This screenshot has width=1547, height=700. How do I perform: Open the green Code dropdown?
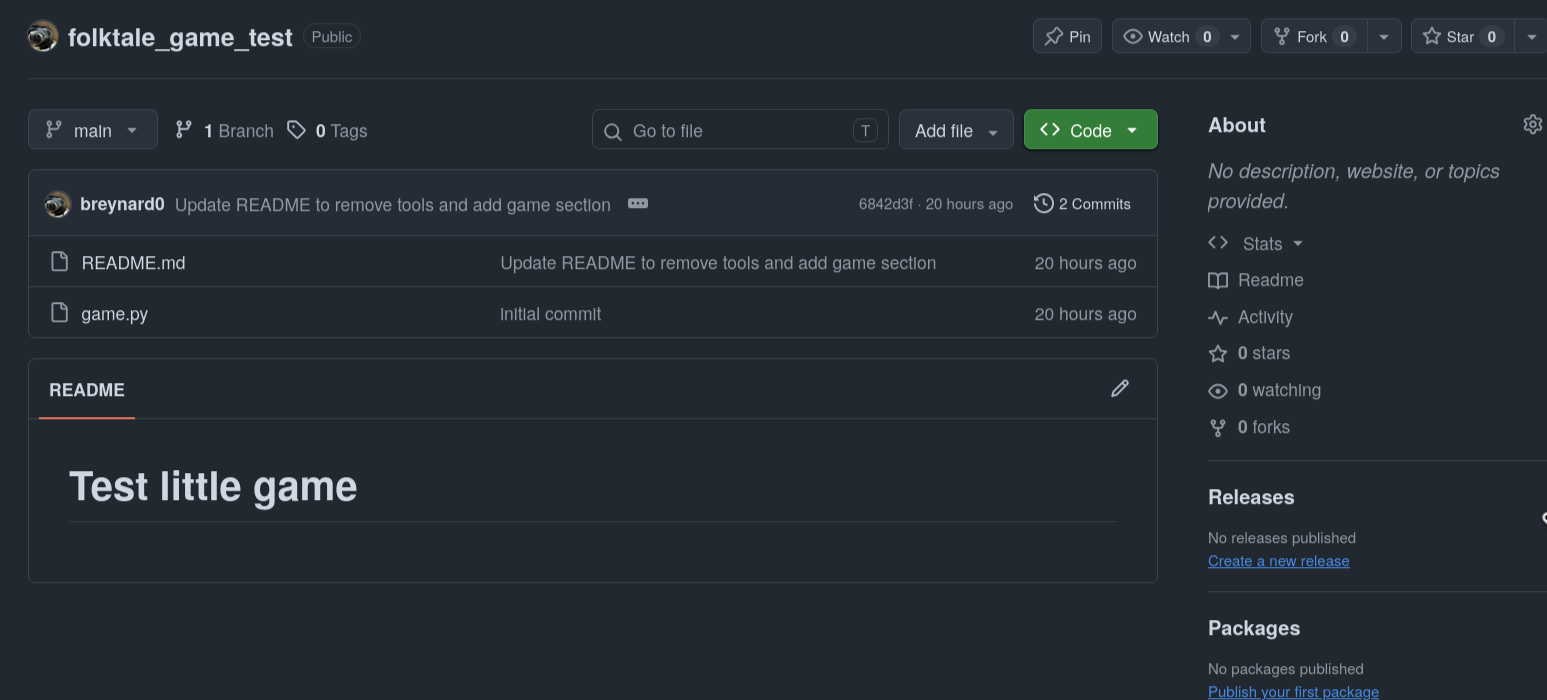tap(1090, 130)
